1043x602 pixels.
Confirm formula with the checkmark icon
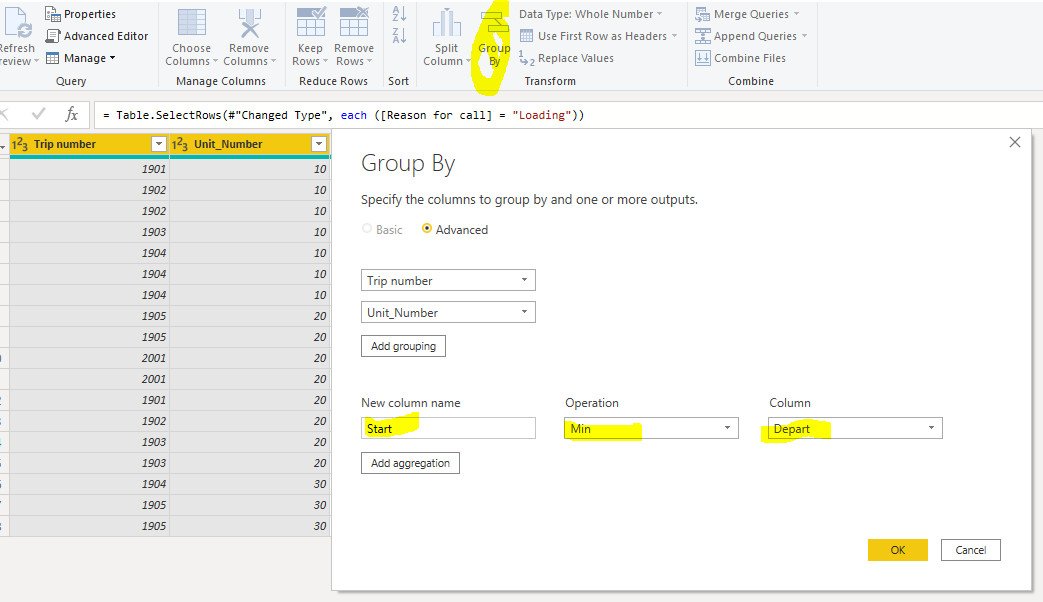pyautogui.click(x=39, y=114)
